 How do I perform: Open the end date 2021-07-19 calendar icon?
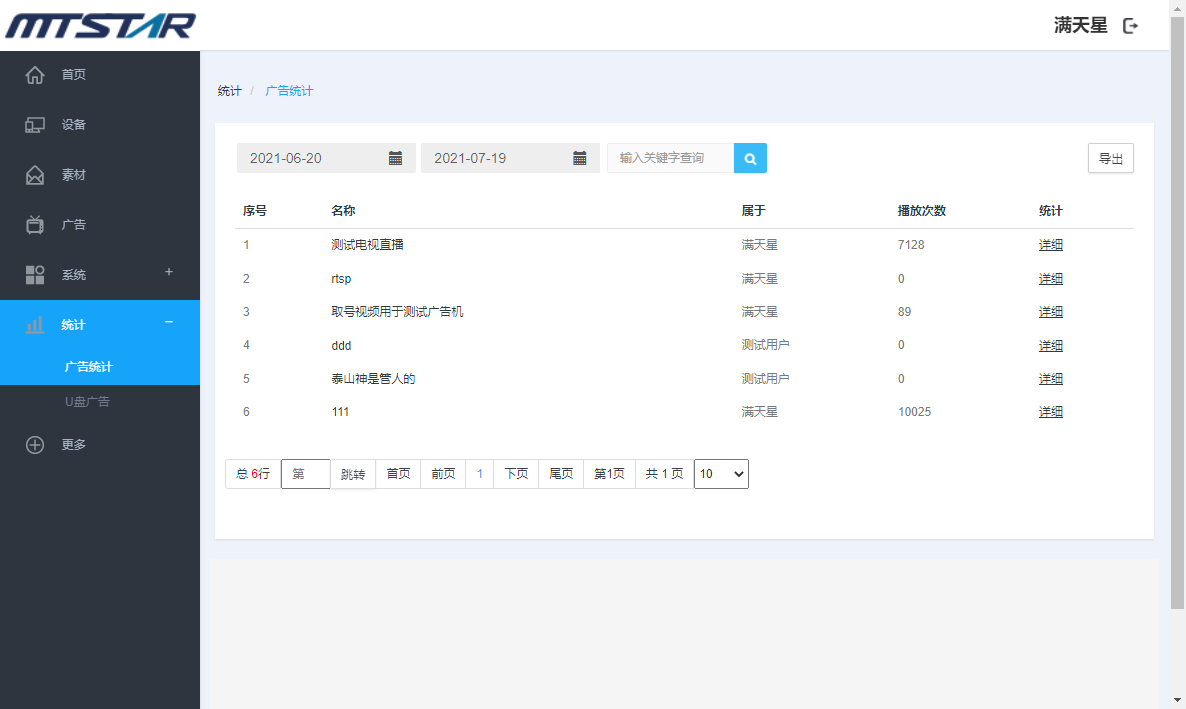(579, 158)
